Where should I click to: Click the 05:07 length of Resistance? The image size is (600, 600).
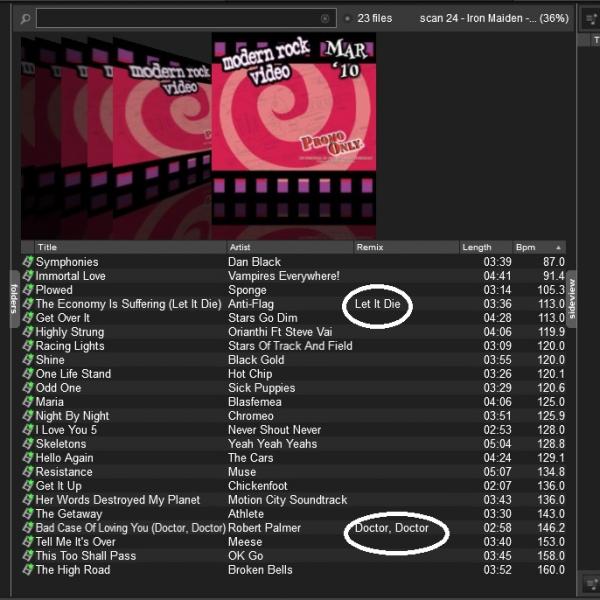[x=497, y=472]
